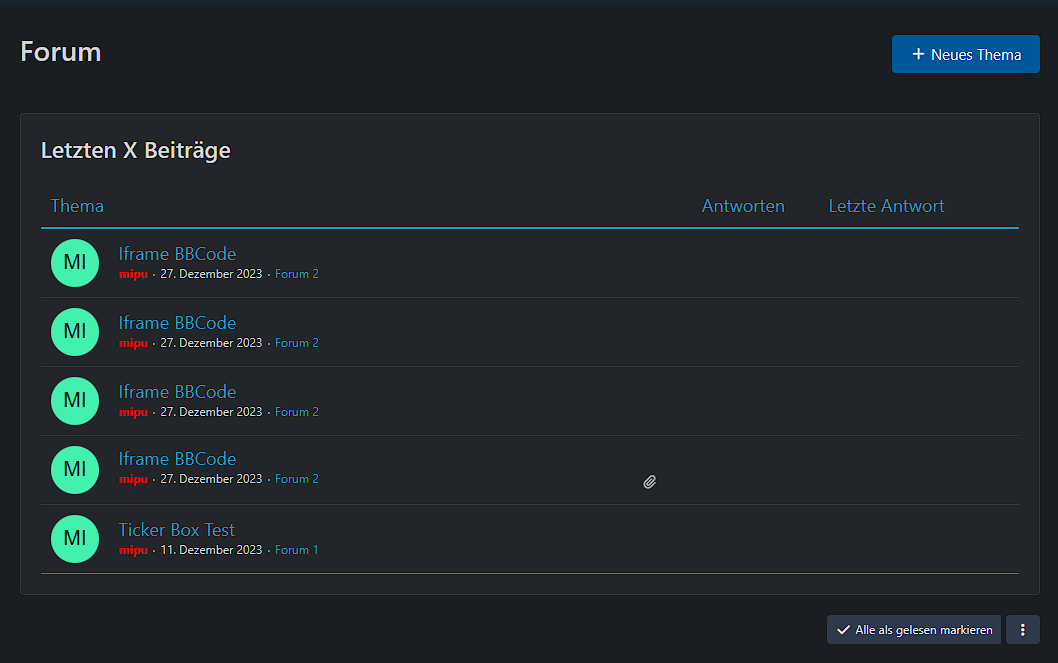
Task: Click the paperclip attachment icon
Action: pyautogui.click(x=649, y=482)
